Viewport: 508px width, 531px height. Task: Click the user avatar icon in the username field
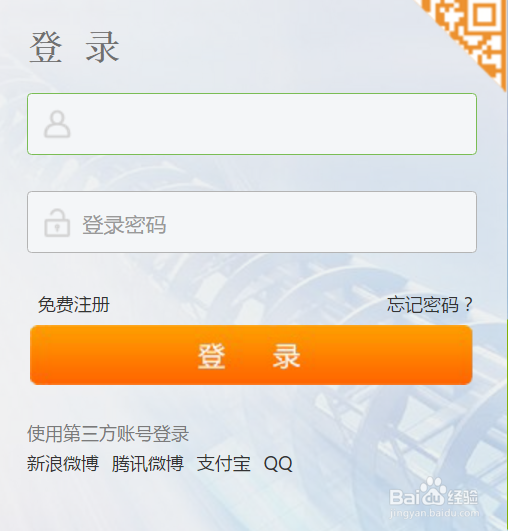click(57, 124)
